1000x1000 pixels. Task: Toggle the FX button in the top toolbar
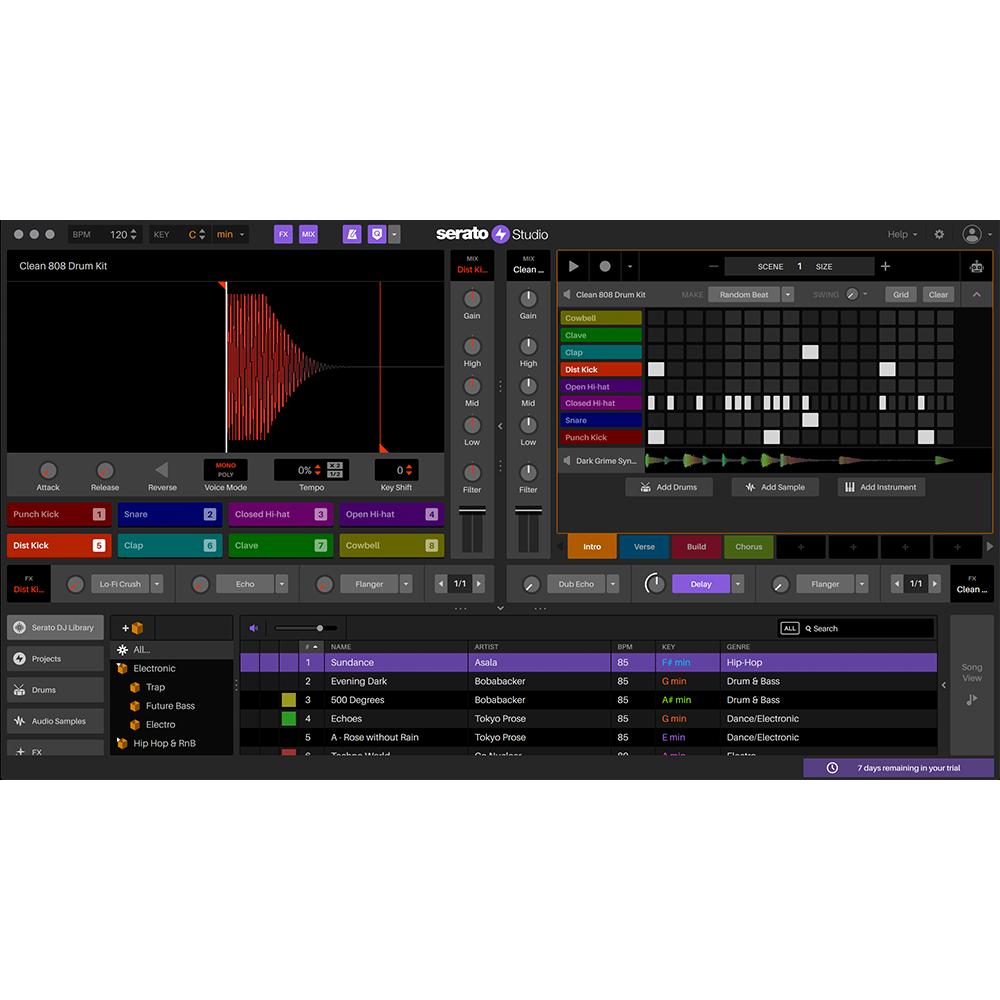point(282,233)
